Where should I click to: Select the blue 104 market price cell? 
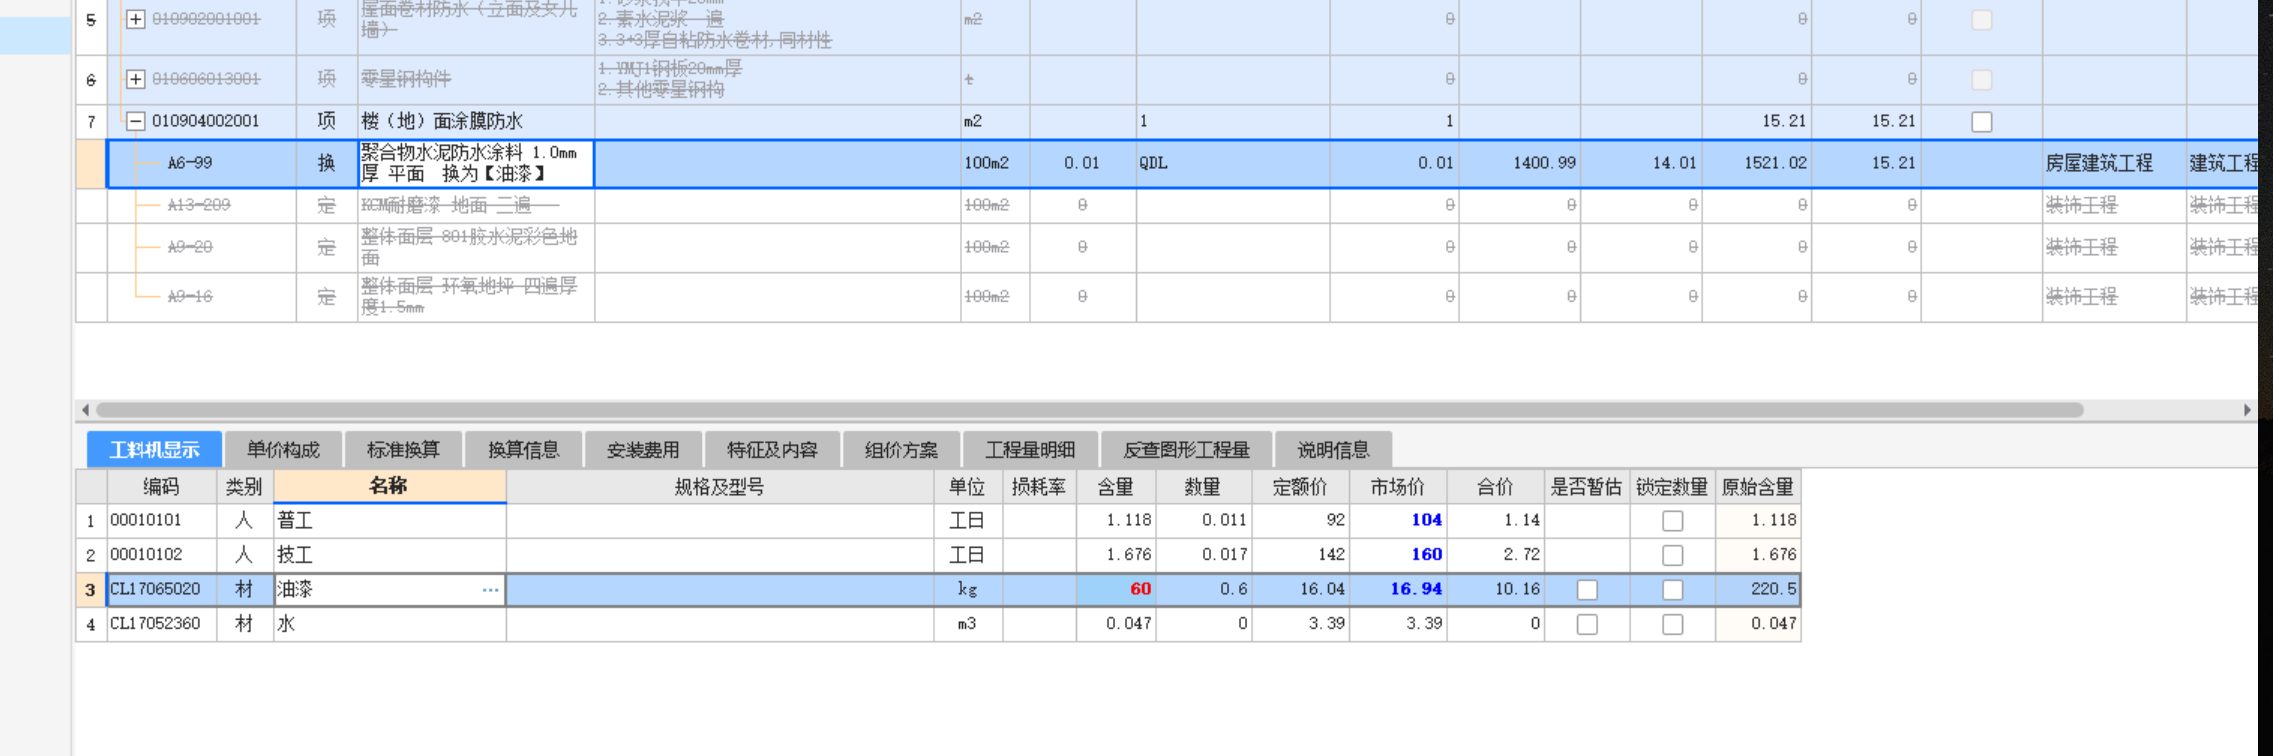coord(1397,520)
